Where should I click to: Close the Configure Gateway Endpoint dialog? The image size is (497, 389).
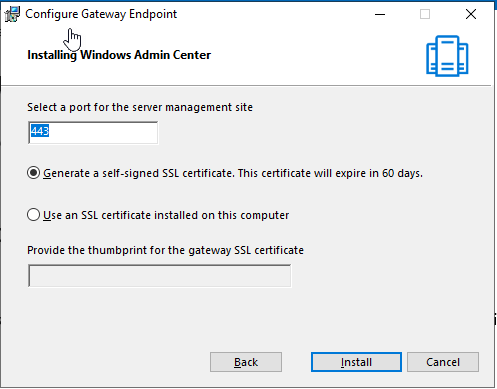point(471,14)
